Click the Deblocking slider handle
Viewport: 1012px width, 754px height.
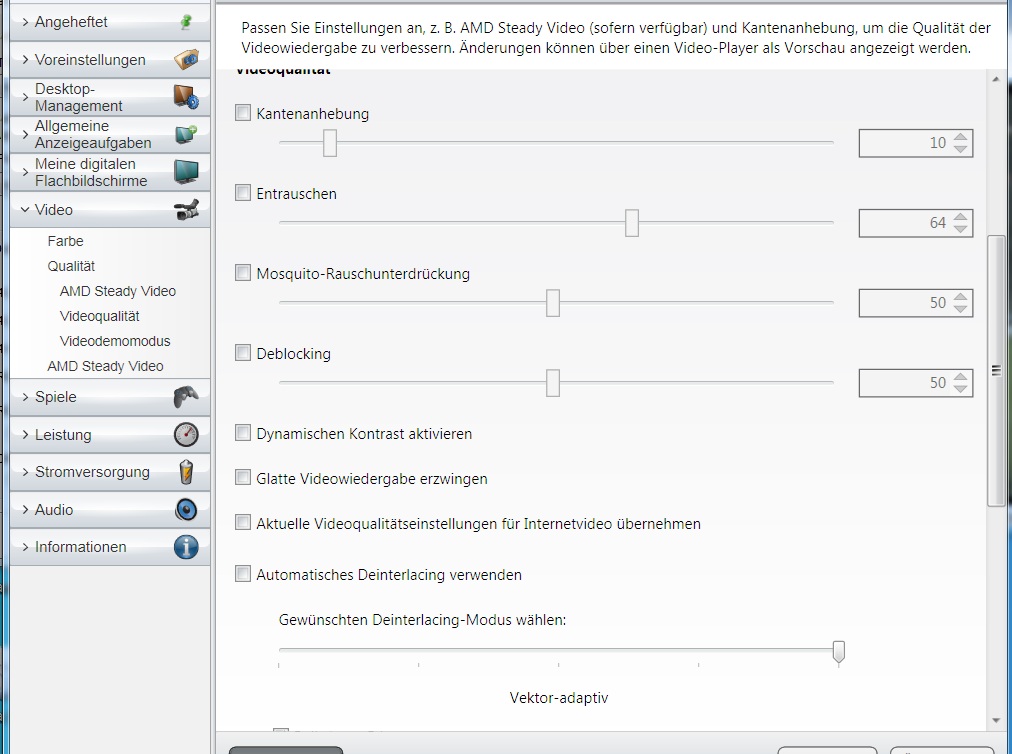pos(553,383)
